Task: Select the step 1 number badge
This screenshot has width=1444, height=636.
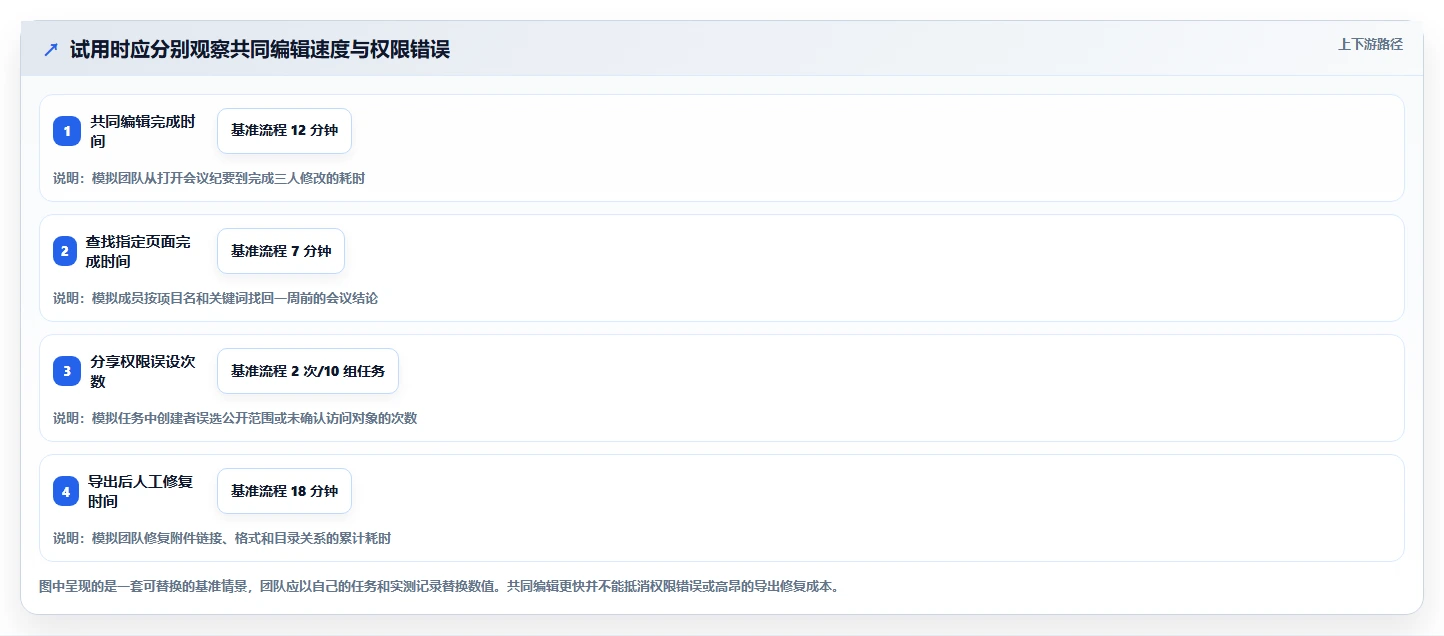Action: click(x=67, y=131)
